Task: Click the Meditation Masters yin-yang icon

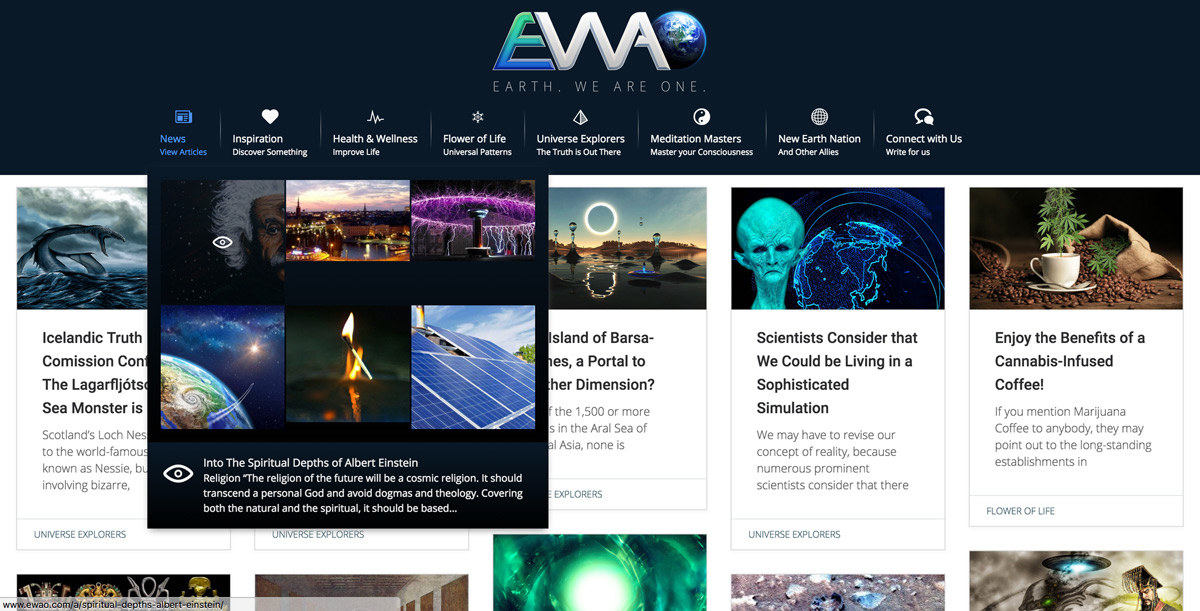Action: (701, 117)
